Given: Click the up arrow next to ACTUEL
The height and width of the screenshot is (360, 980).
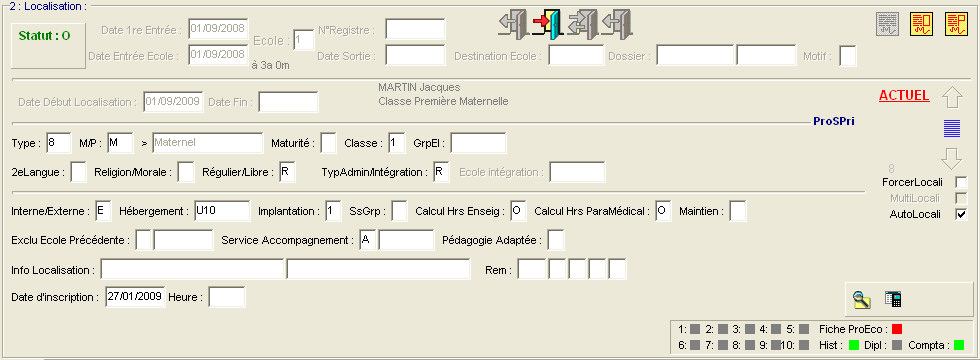Looking at the screenshot, I should (951, 98).
